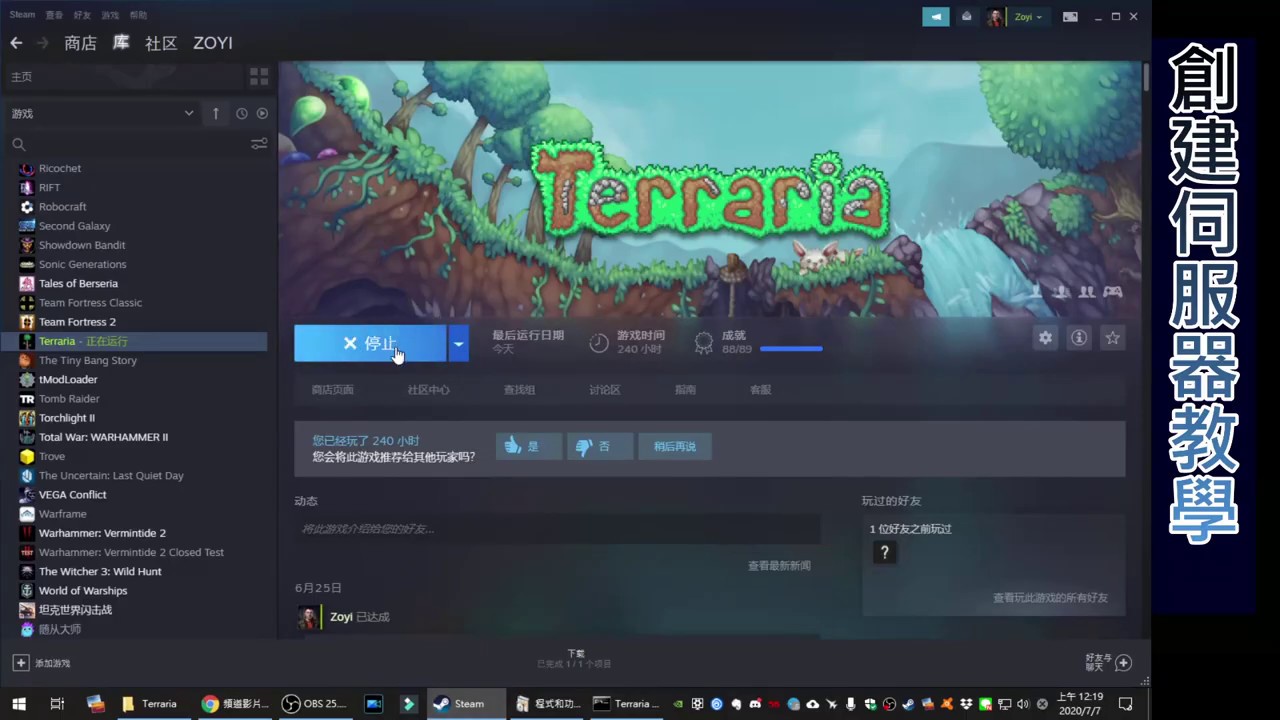Open Terraria info icon

click(x=1079, y=338)
